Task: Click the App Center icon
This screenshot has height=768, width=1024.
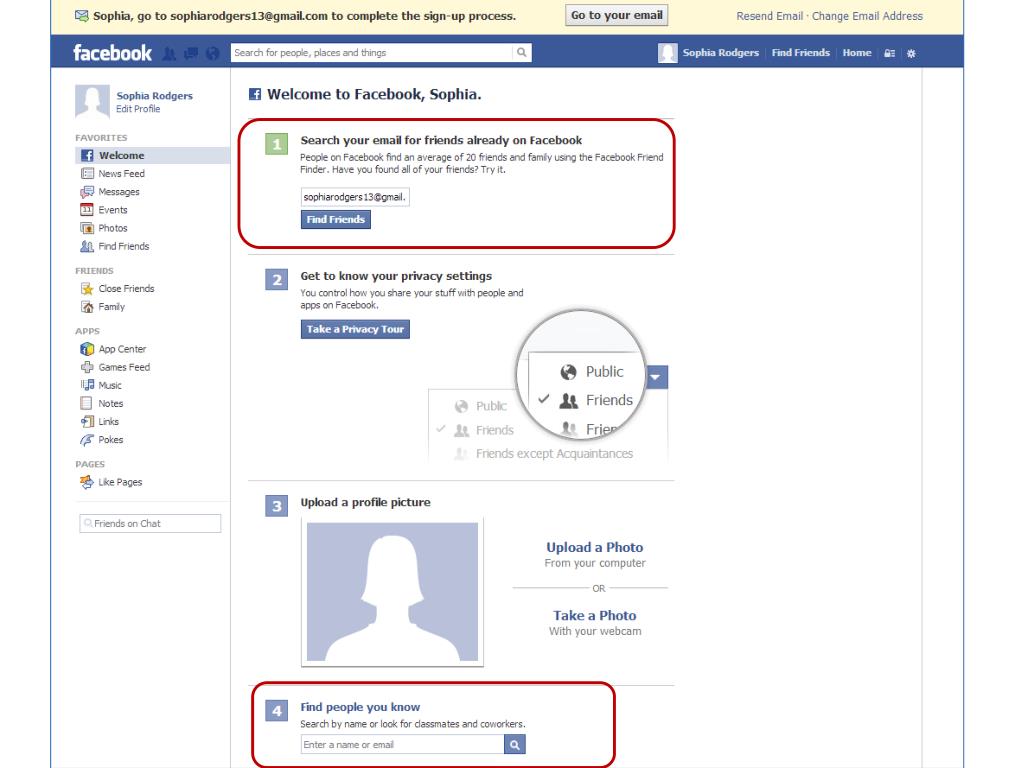Action: tap(87, 349)
